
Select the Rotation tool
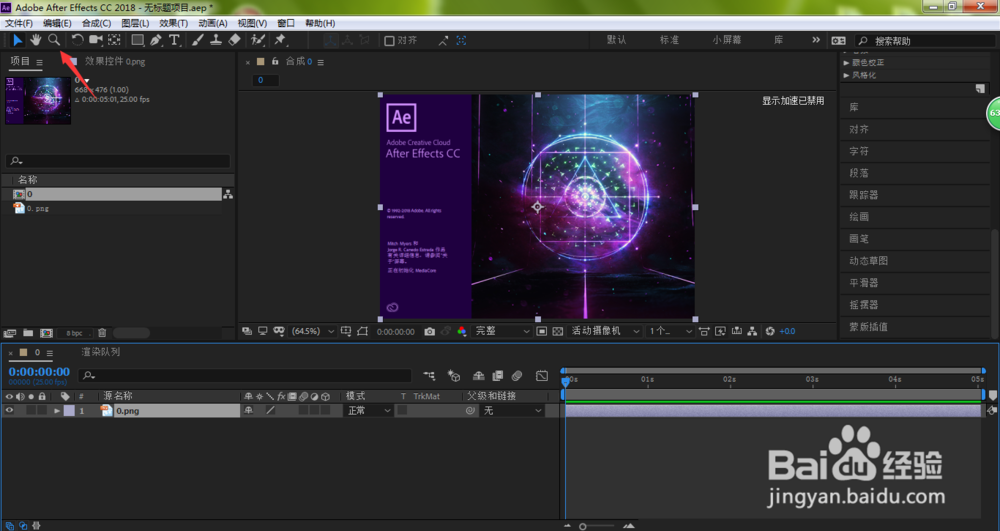coord(77,40)
